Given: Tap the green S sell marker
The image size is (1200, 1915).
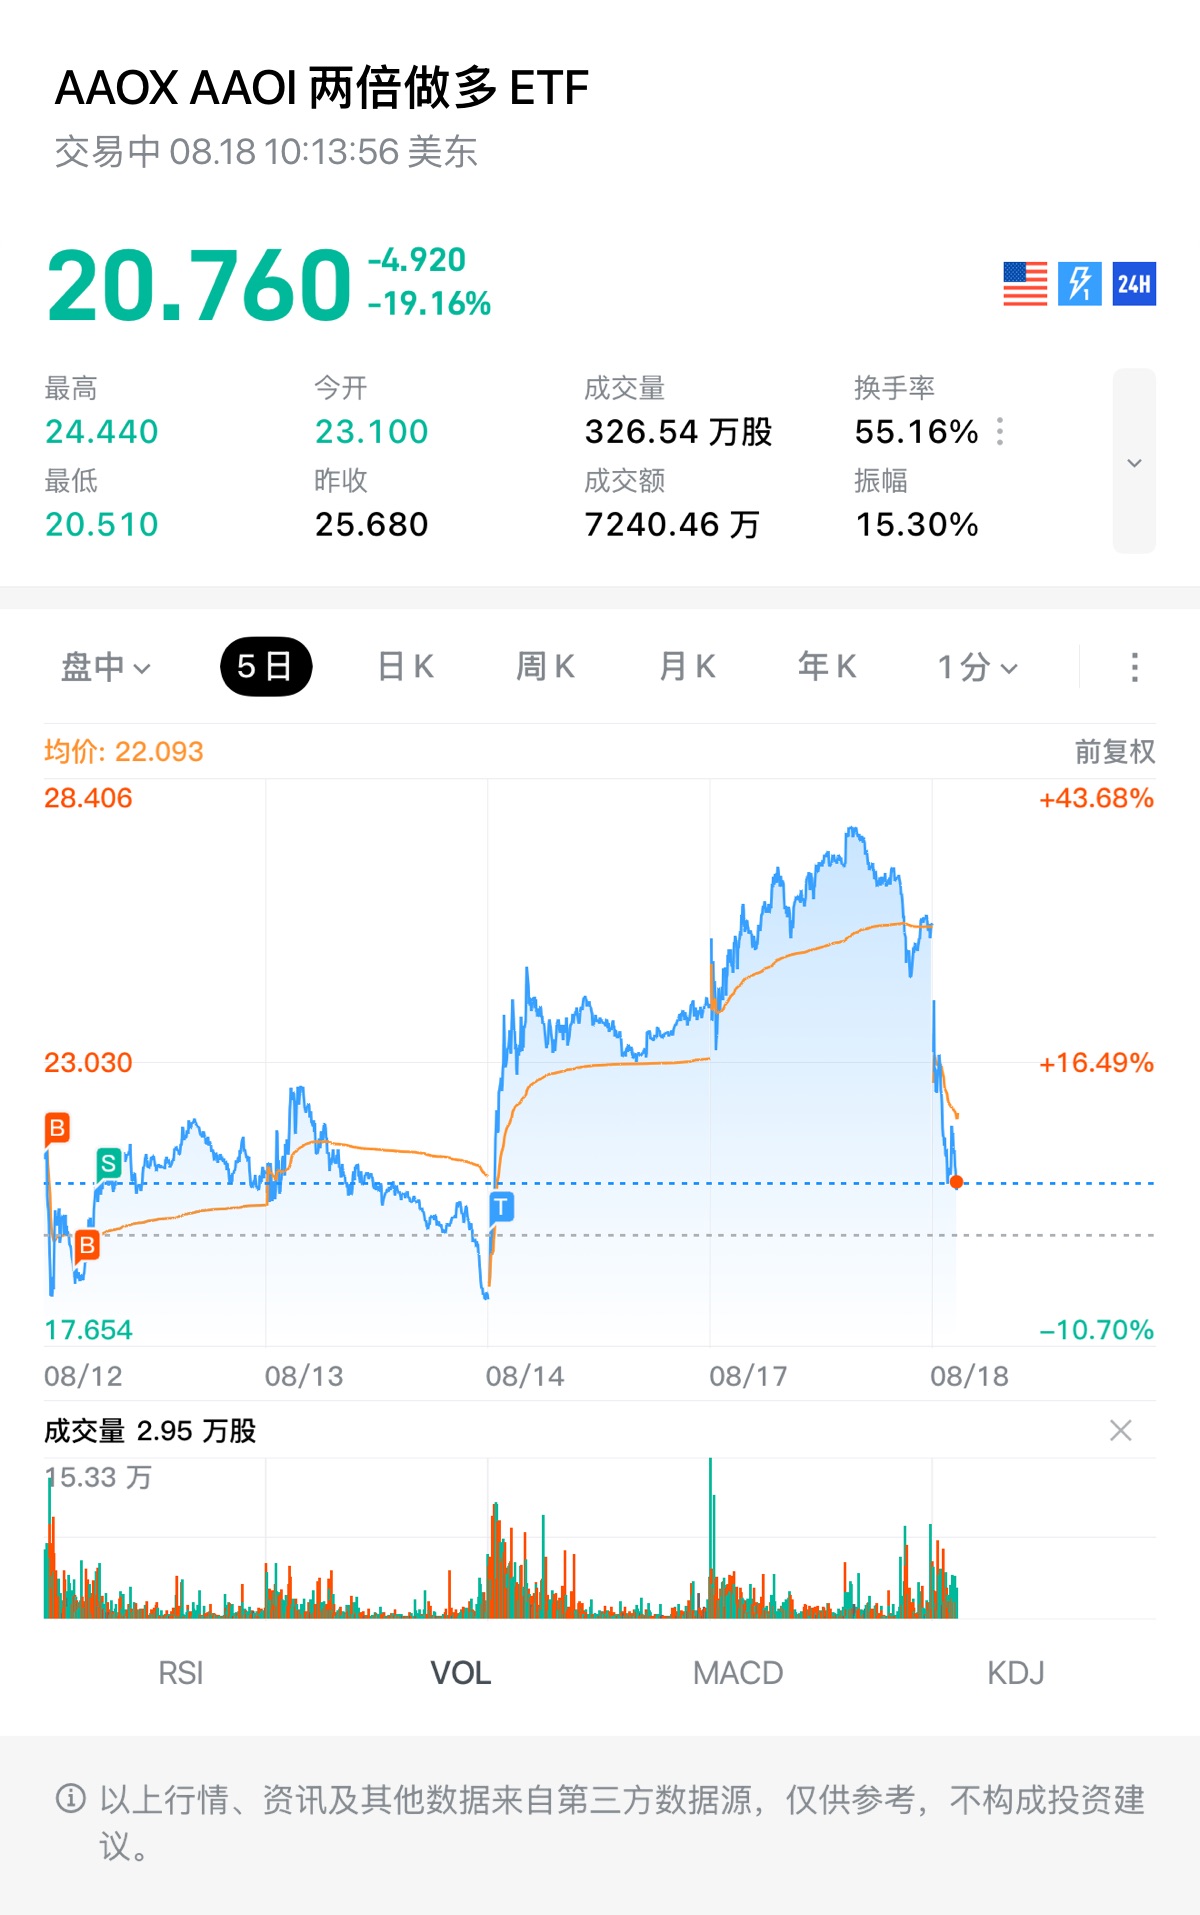Looking at the screenshot, I should (x=109, y=1163).
